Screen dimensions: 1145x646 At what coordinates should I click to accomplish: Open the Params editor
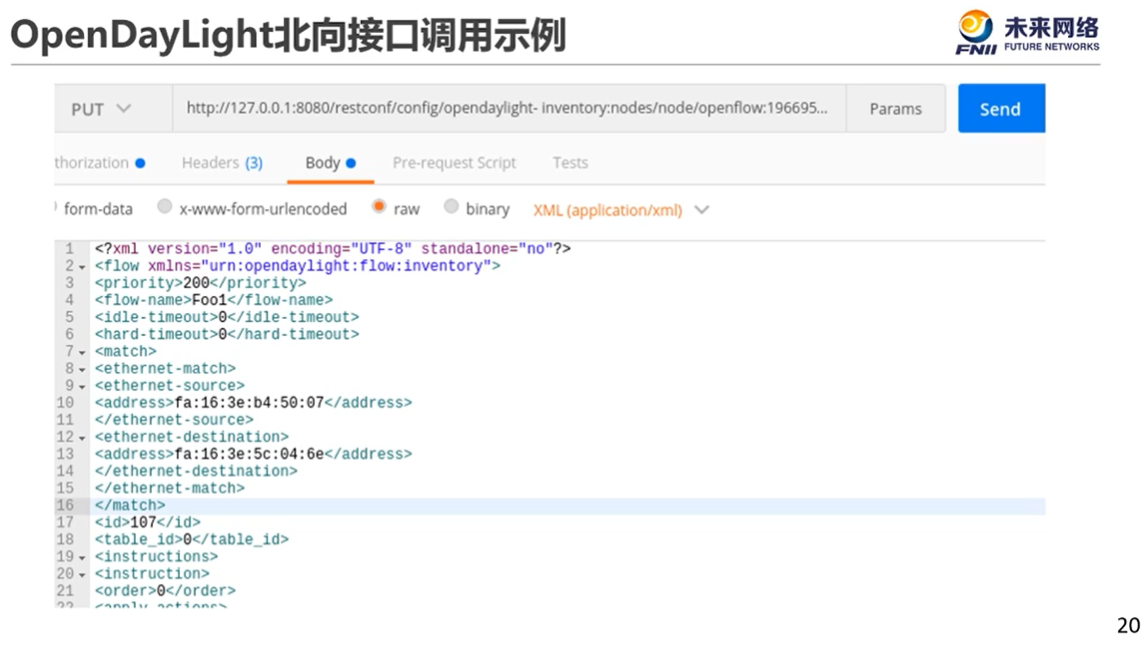tap(895, 109)
